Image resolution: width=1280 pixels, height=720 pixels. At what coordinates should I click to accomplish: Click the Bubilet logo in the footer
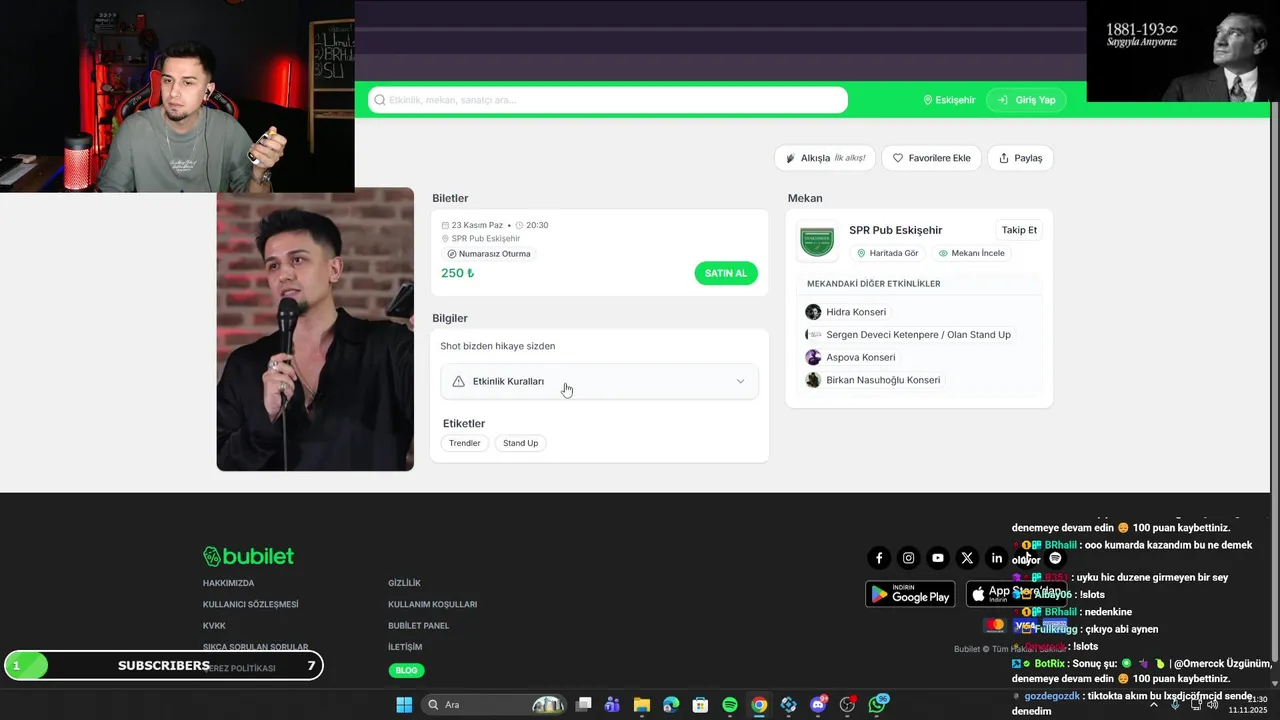[248, 556]
